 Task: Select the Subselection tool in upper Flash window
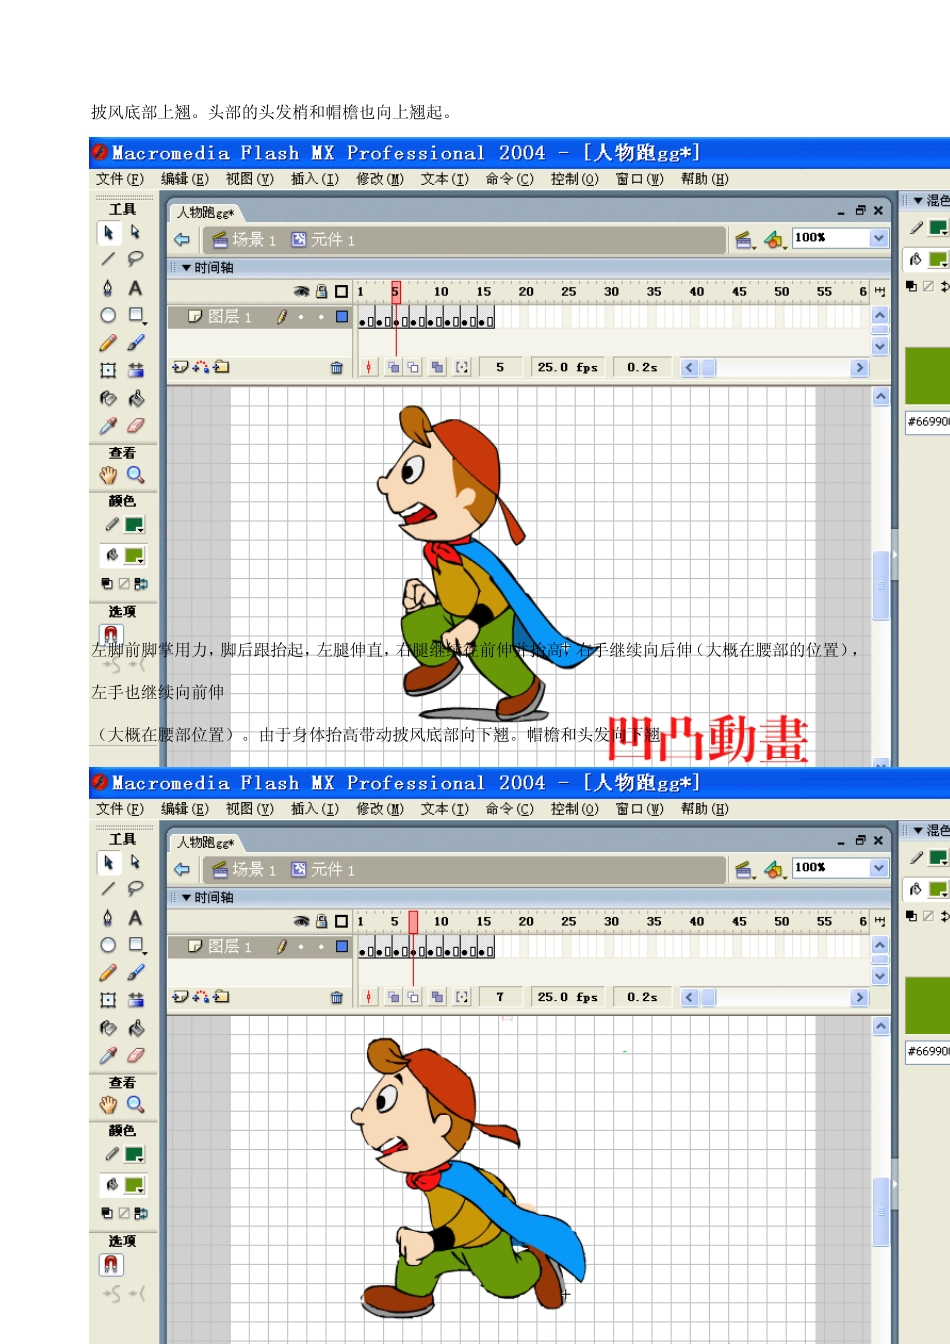[x=135, y=232]
